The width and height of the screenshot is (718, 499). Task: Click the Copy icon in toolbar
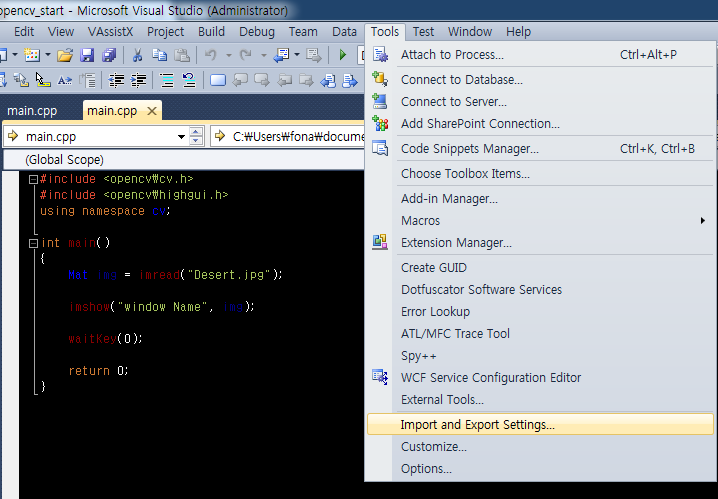[x=159, y=55]
